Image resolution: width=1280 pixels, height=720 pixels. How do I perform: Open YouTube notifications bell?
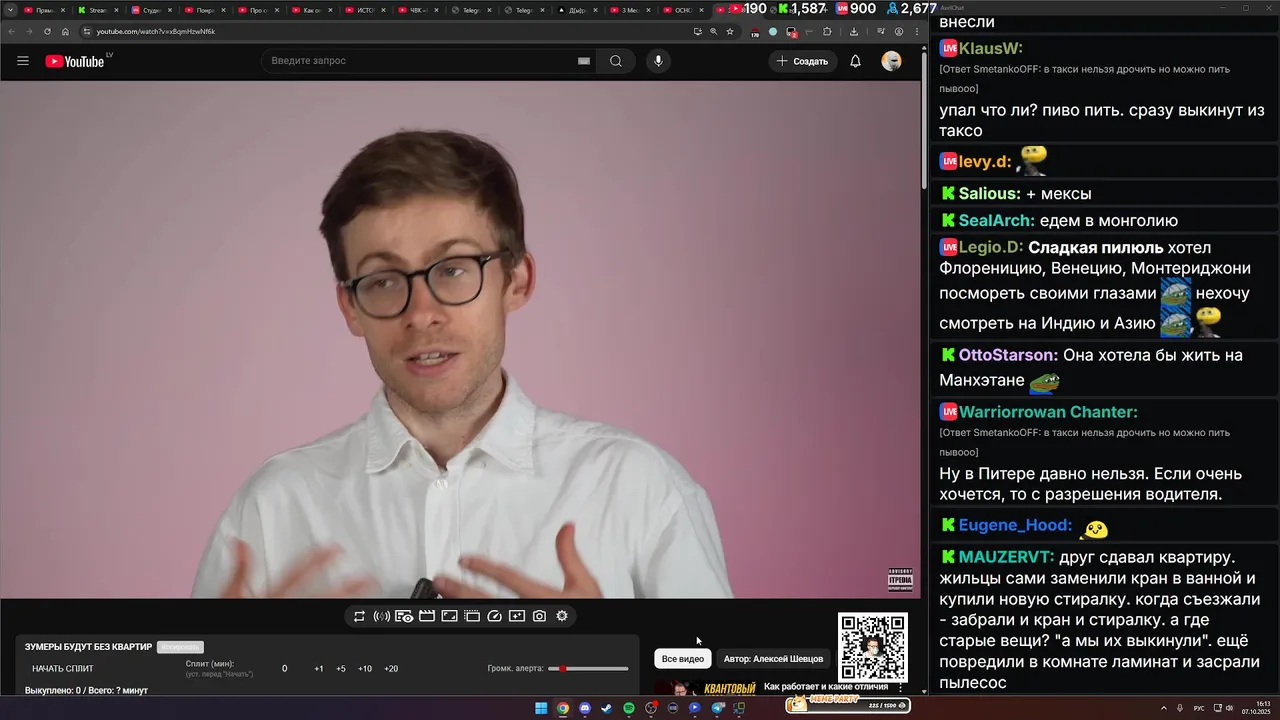coord(855,61)
